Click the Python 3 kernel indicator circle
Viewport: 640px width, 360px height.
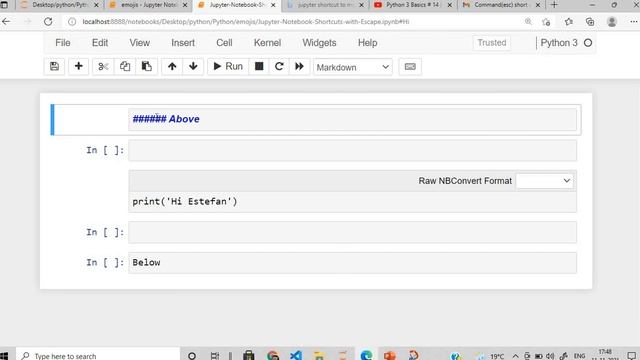point(588,43)
